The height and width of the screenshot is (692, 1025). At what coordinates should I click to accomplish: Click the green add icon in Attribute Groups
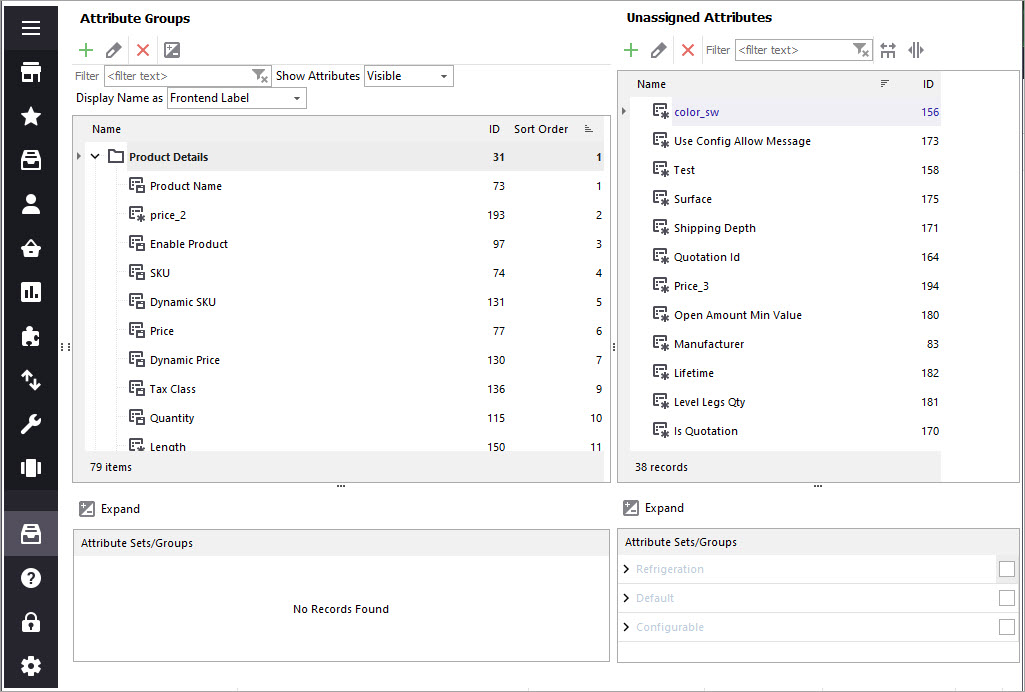click(86, 50)
